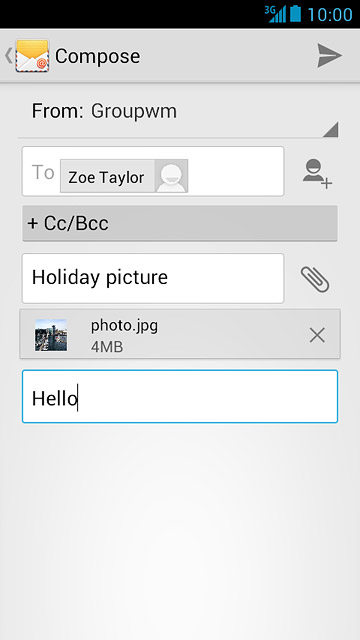Send the email with the arrow icon
Image resolution: width=360 pixels, height=640 pixels.
(x=329, y=56)
